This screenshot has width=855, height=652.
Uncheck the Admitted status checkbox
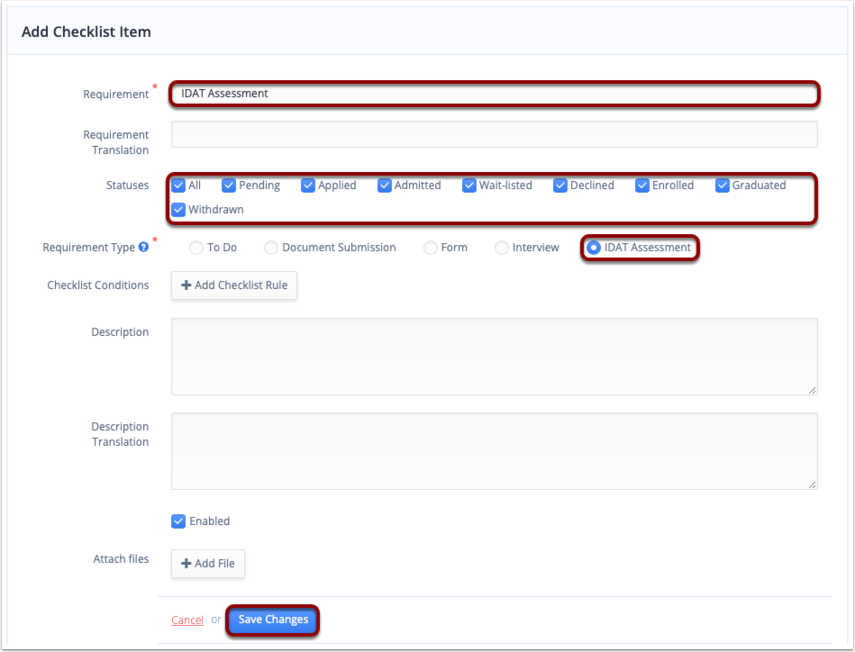(x=385, y=185)
